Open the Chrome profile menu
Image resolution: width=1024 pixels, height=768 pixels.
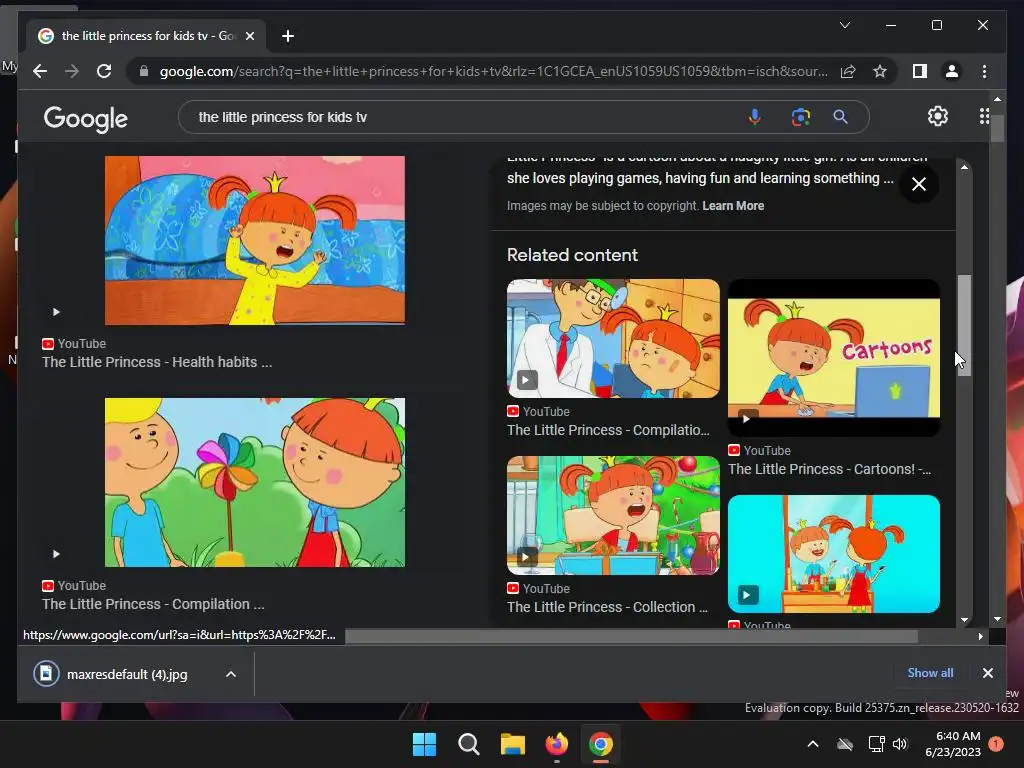coord(952,71)
